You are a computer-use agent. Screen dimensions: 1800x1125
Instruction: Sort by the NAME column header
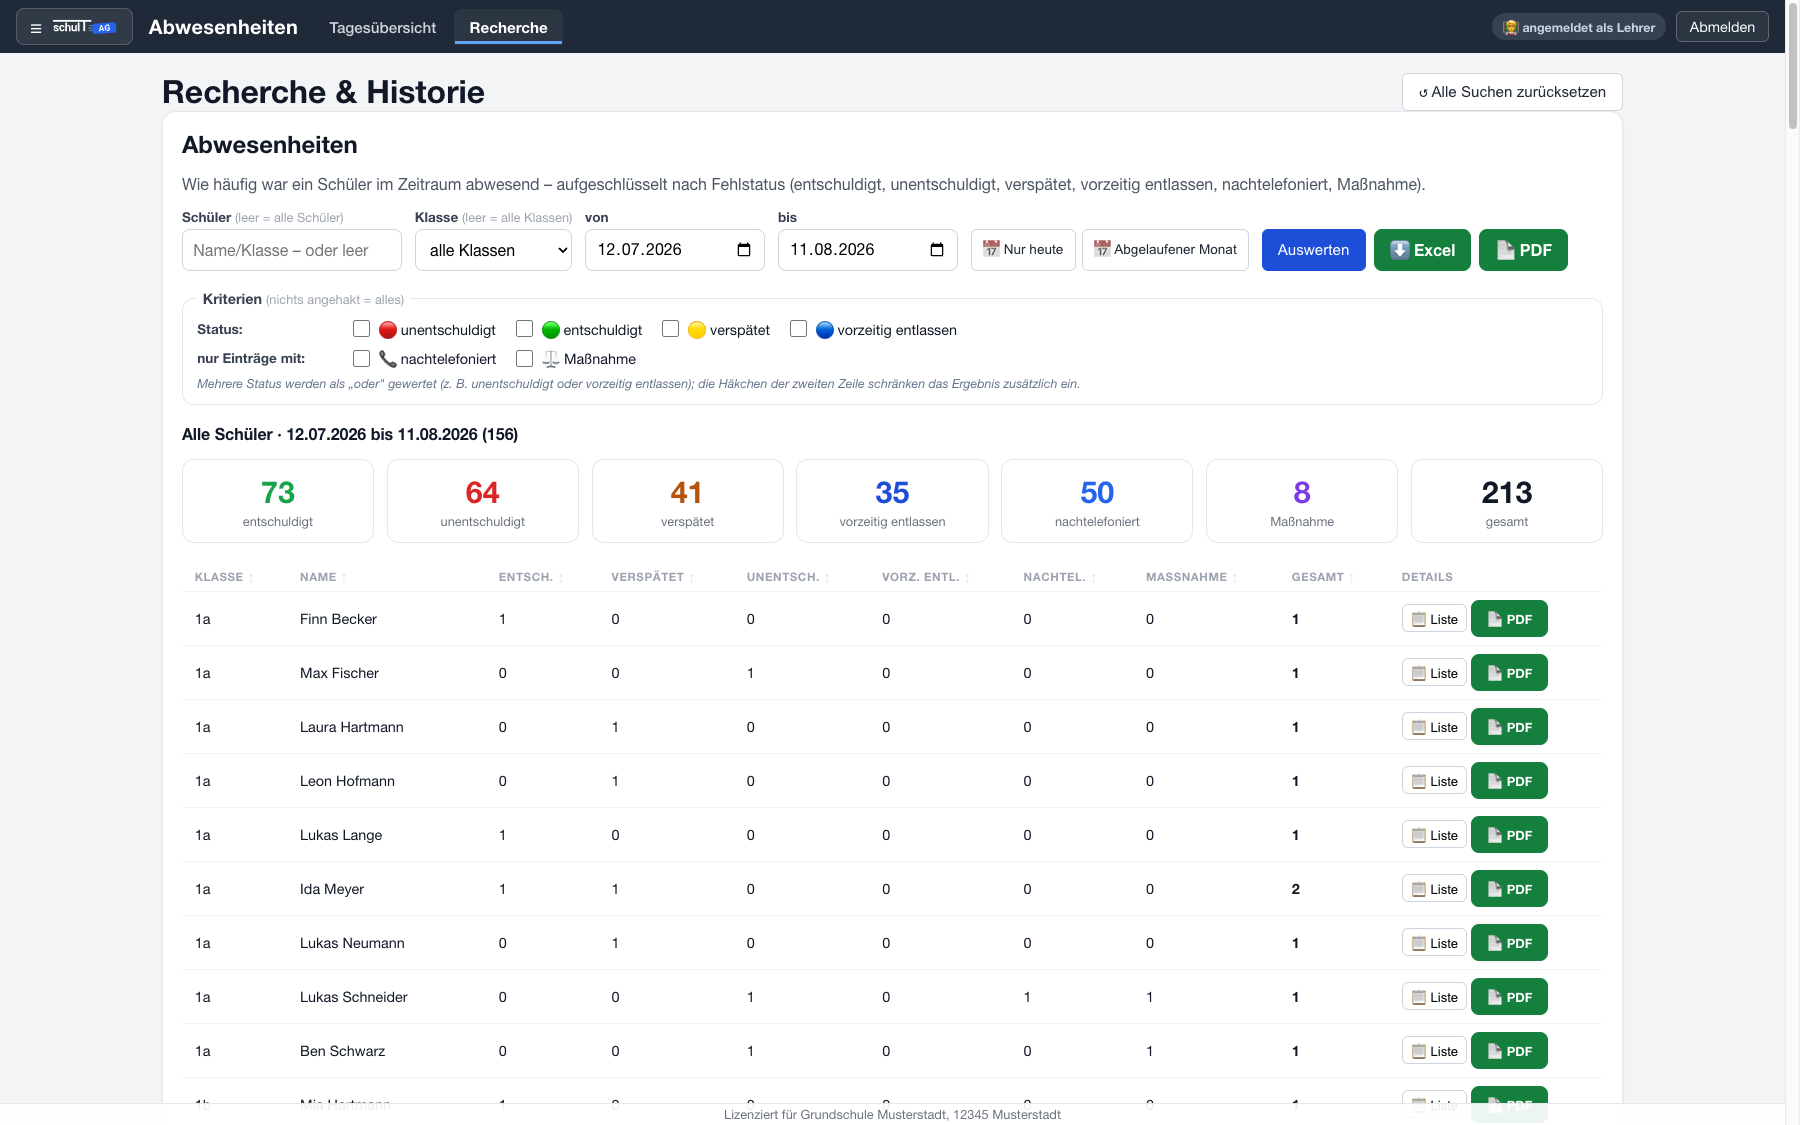coord(323,577)
